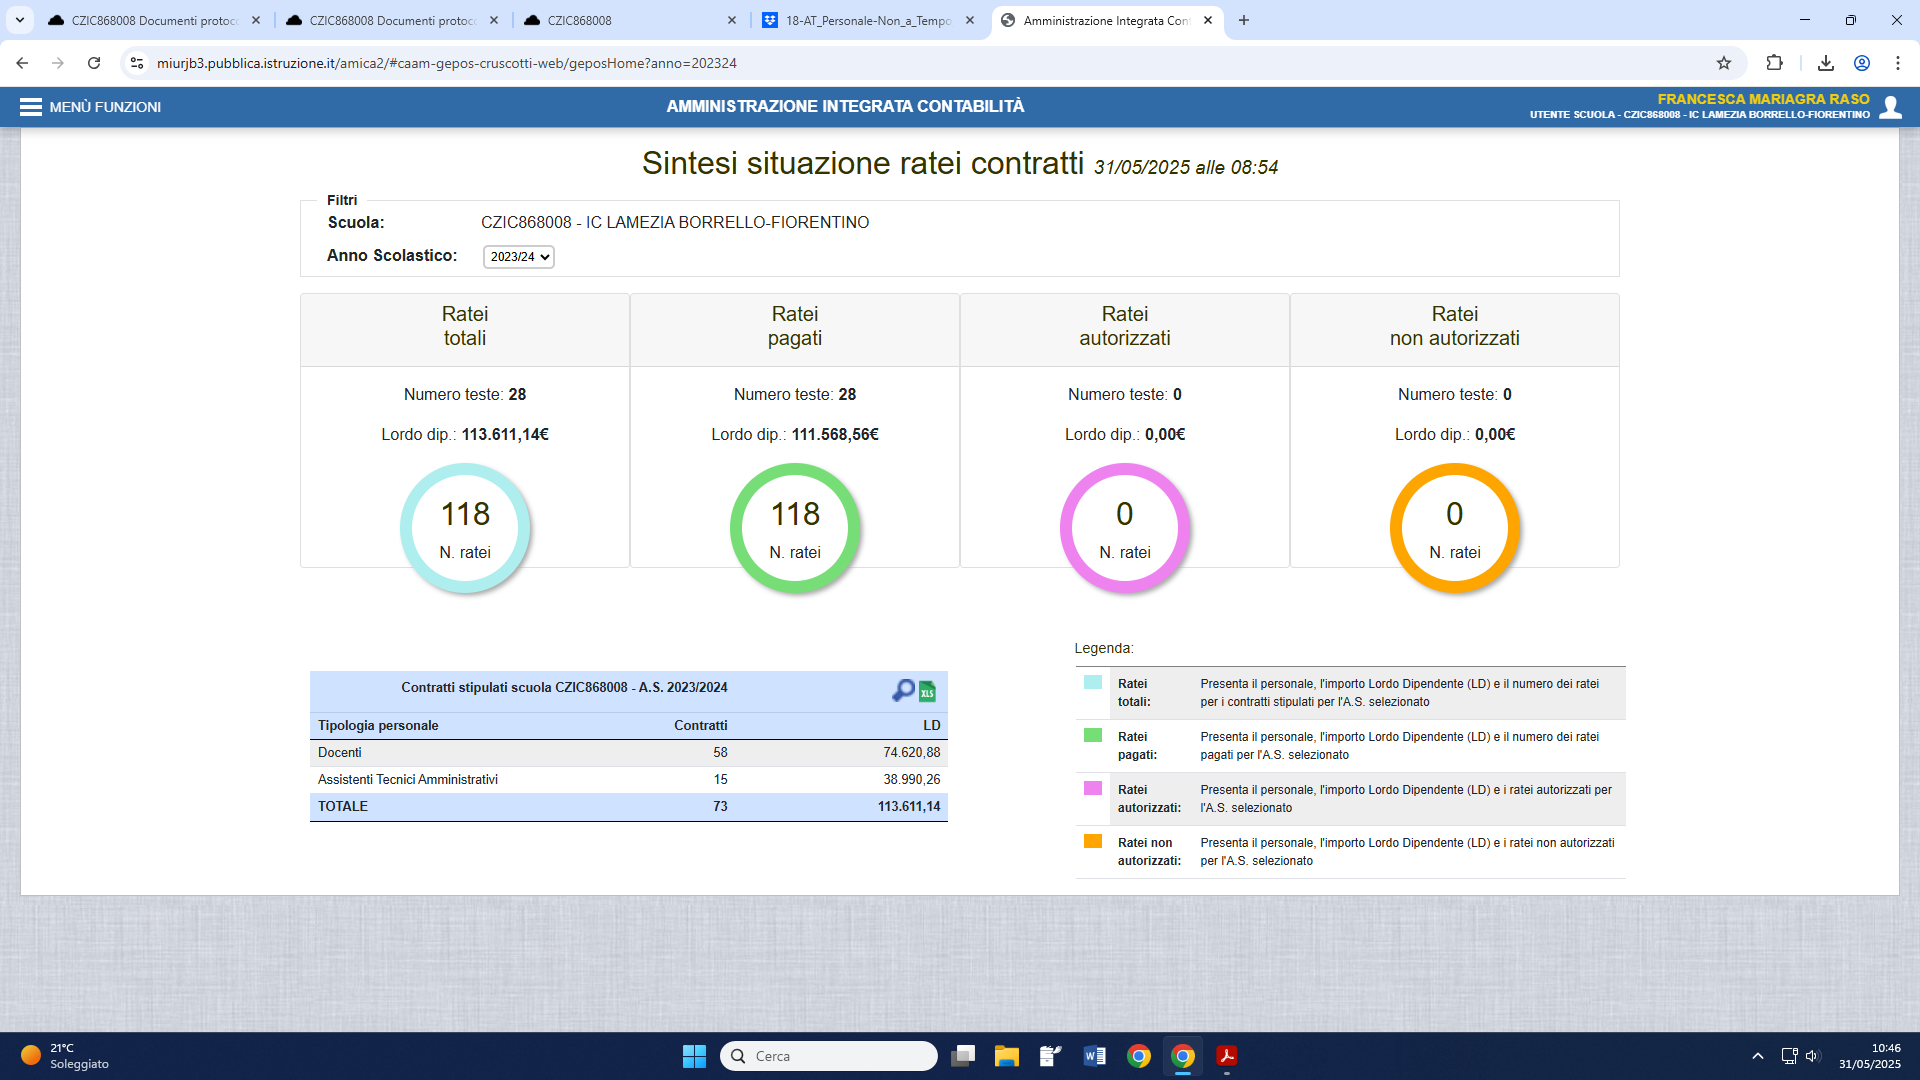The height and width of the screenshot is (1080, 1920).
Task: Open the user profile icon
Action: click(x=1890, y=107)
